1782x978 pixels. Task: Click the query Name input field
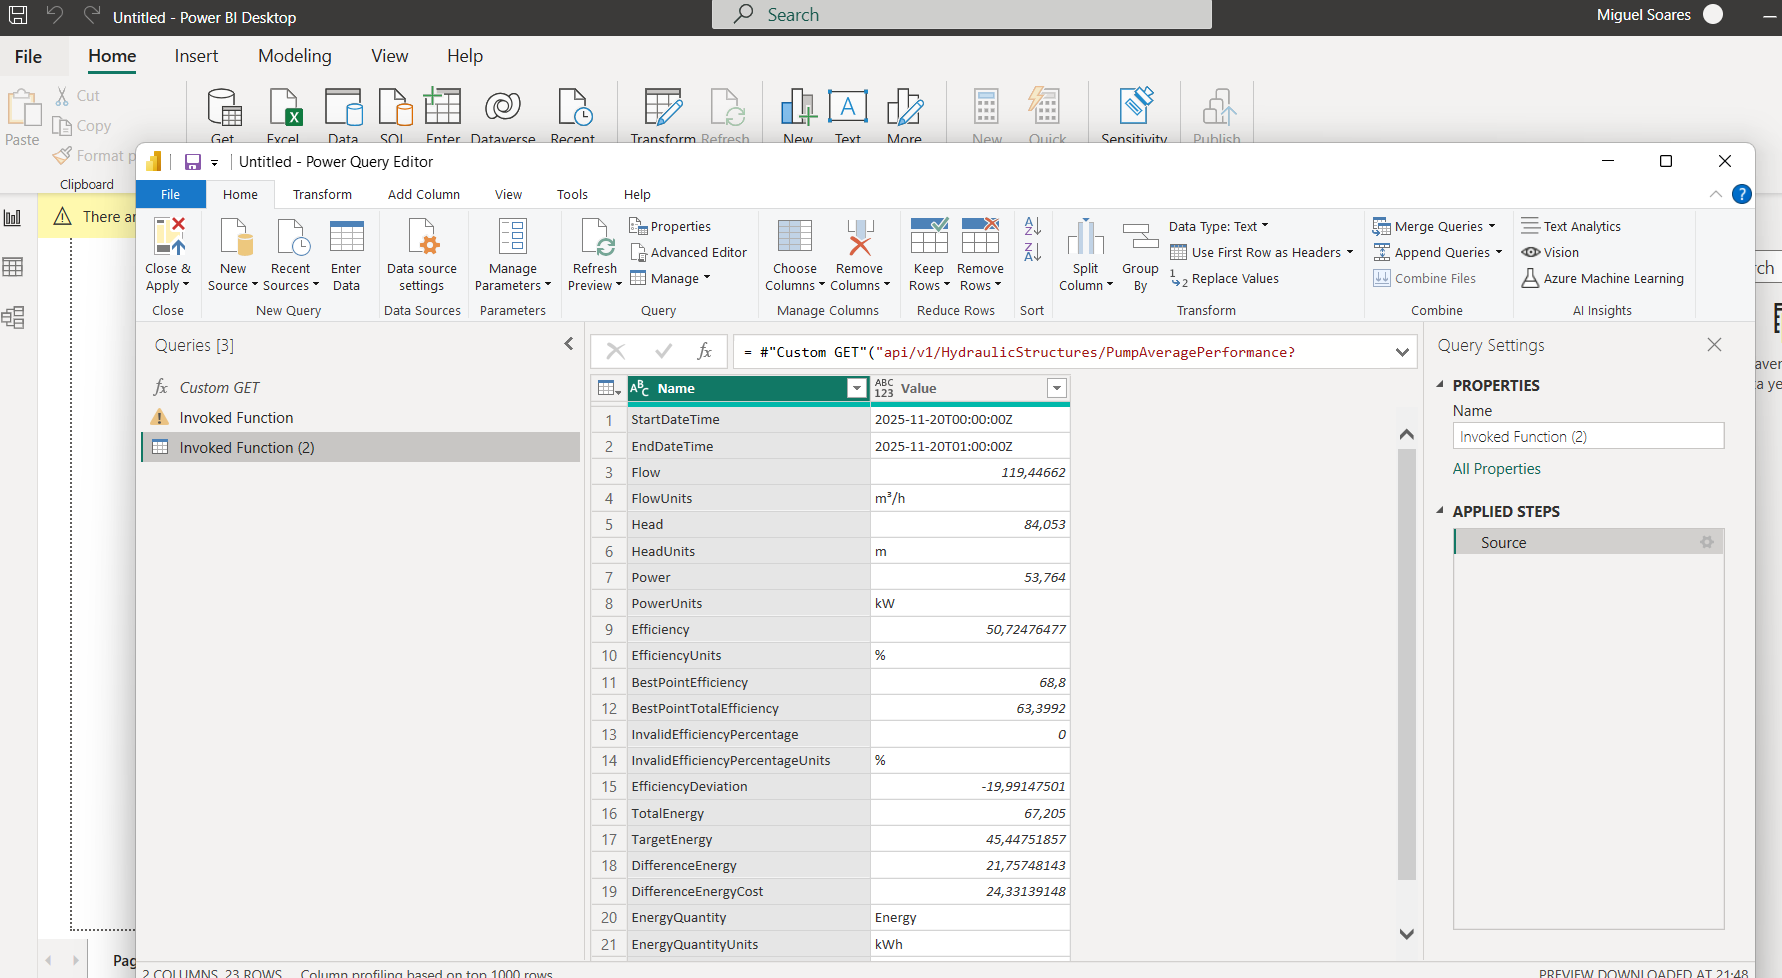click(1587, 437)
